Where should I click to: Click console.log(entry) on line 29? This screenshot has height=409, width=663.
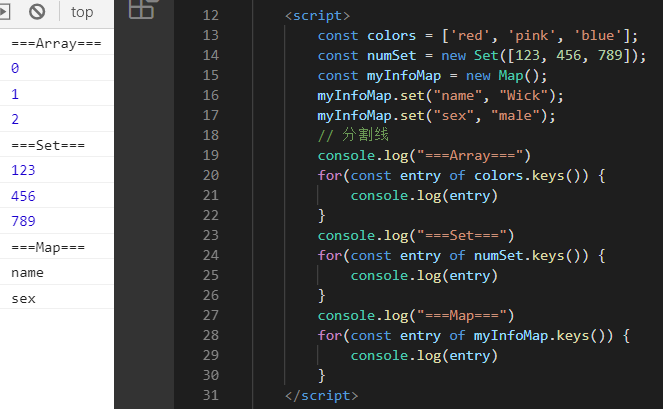425,355
